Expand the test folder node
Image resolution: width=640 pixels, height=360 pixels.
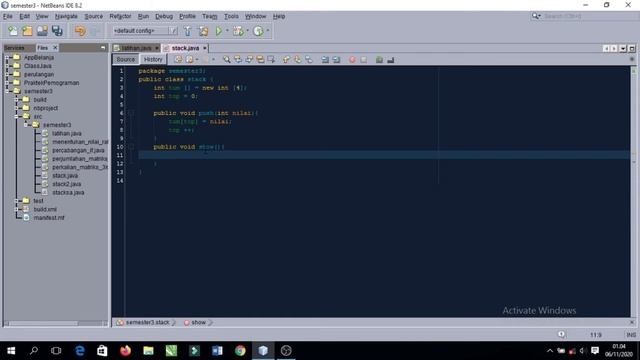click(17, 201)
